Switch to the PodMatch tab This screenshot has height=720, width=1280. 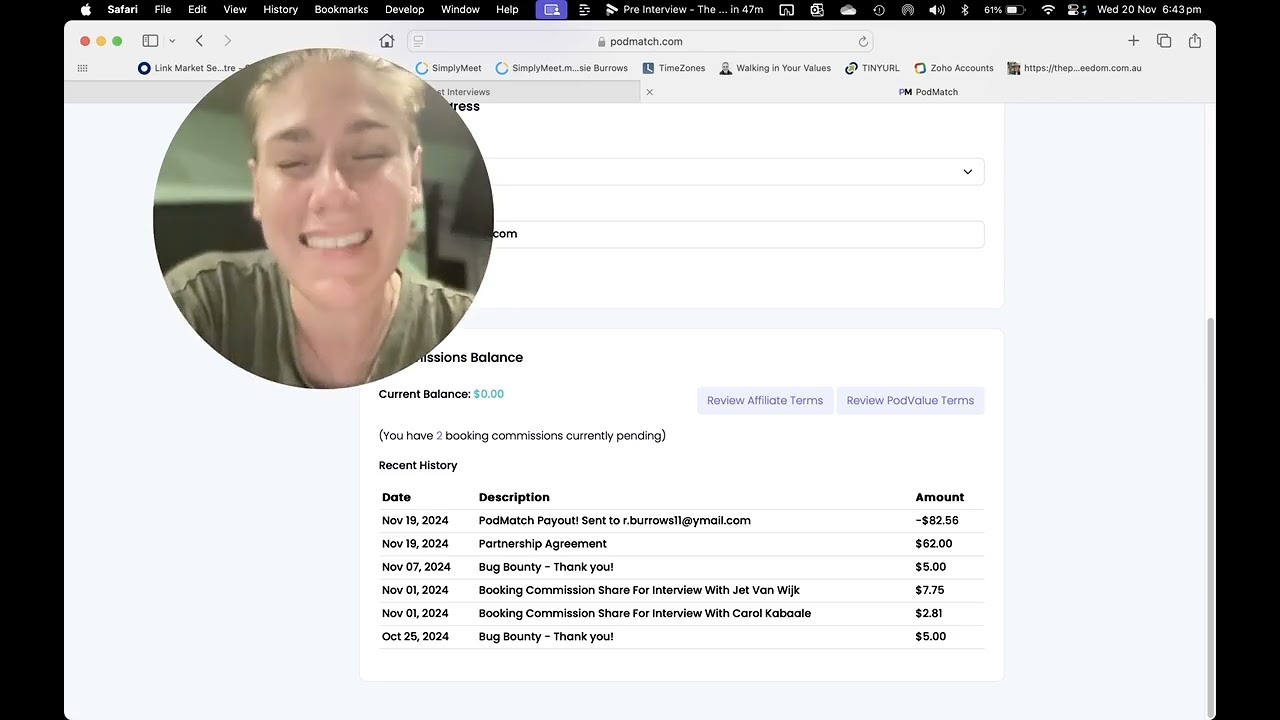coord(928,92)
